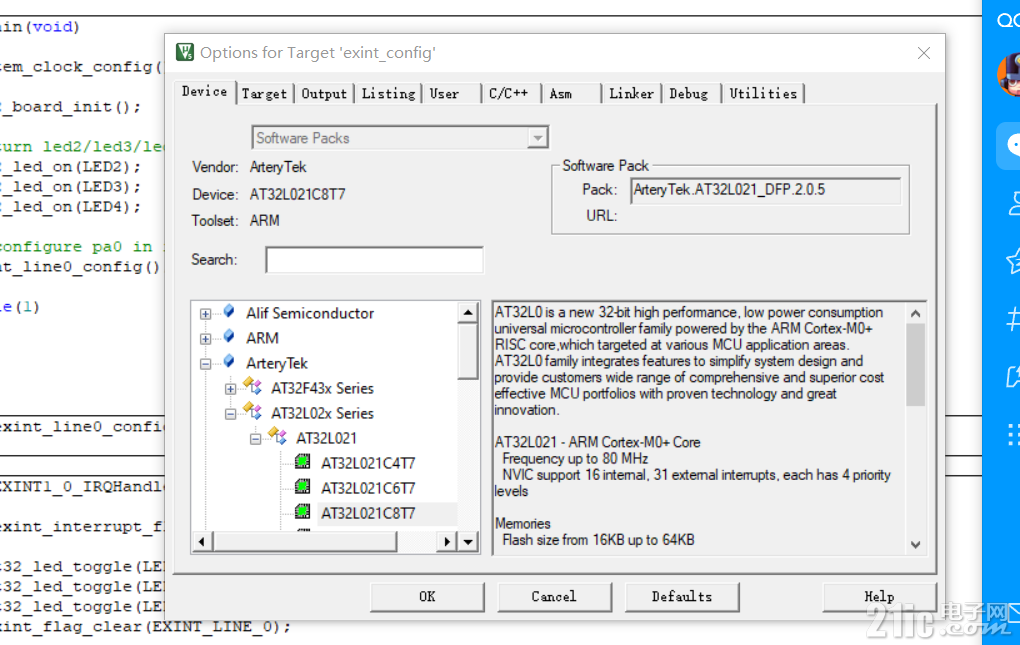This screenshot has height=645, width=1020.
Task: Click the led_on(LED2) line in the code editor
Action: tap(70, 166)
